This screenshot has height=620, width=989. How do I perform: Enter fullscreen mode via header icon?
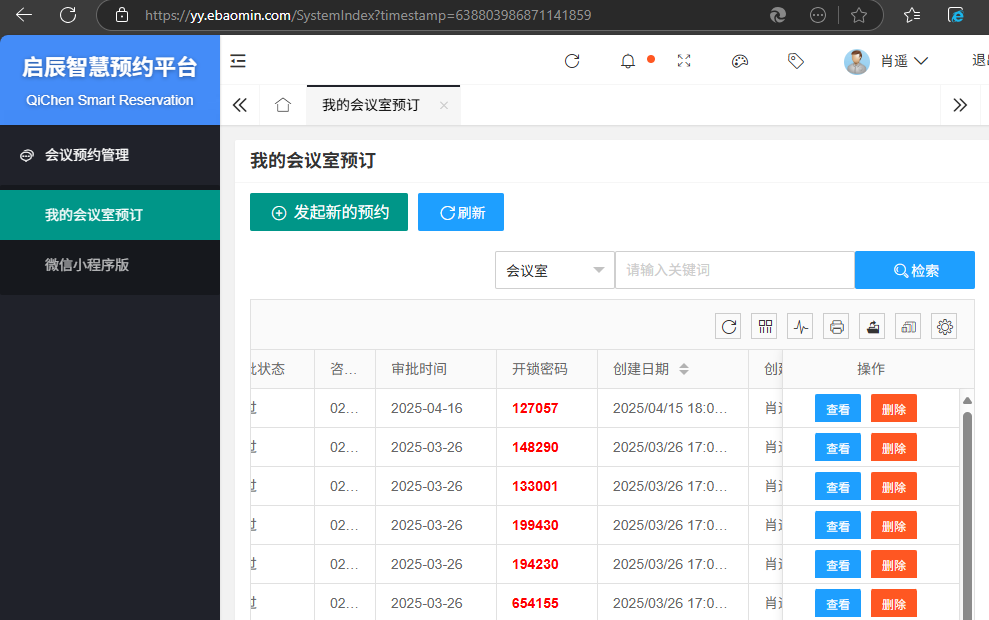[684, 61]
